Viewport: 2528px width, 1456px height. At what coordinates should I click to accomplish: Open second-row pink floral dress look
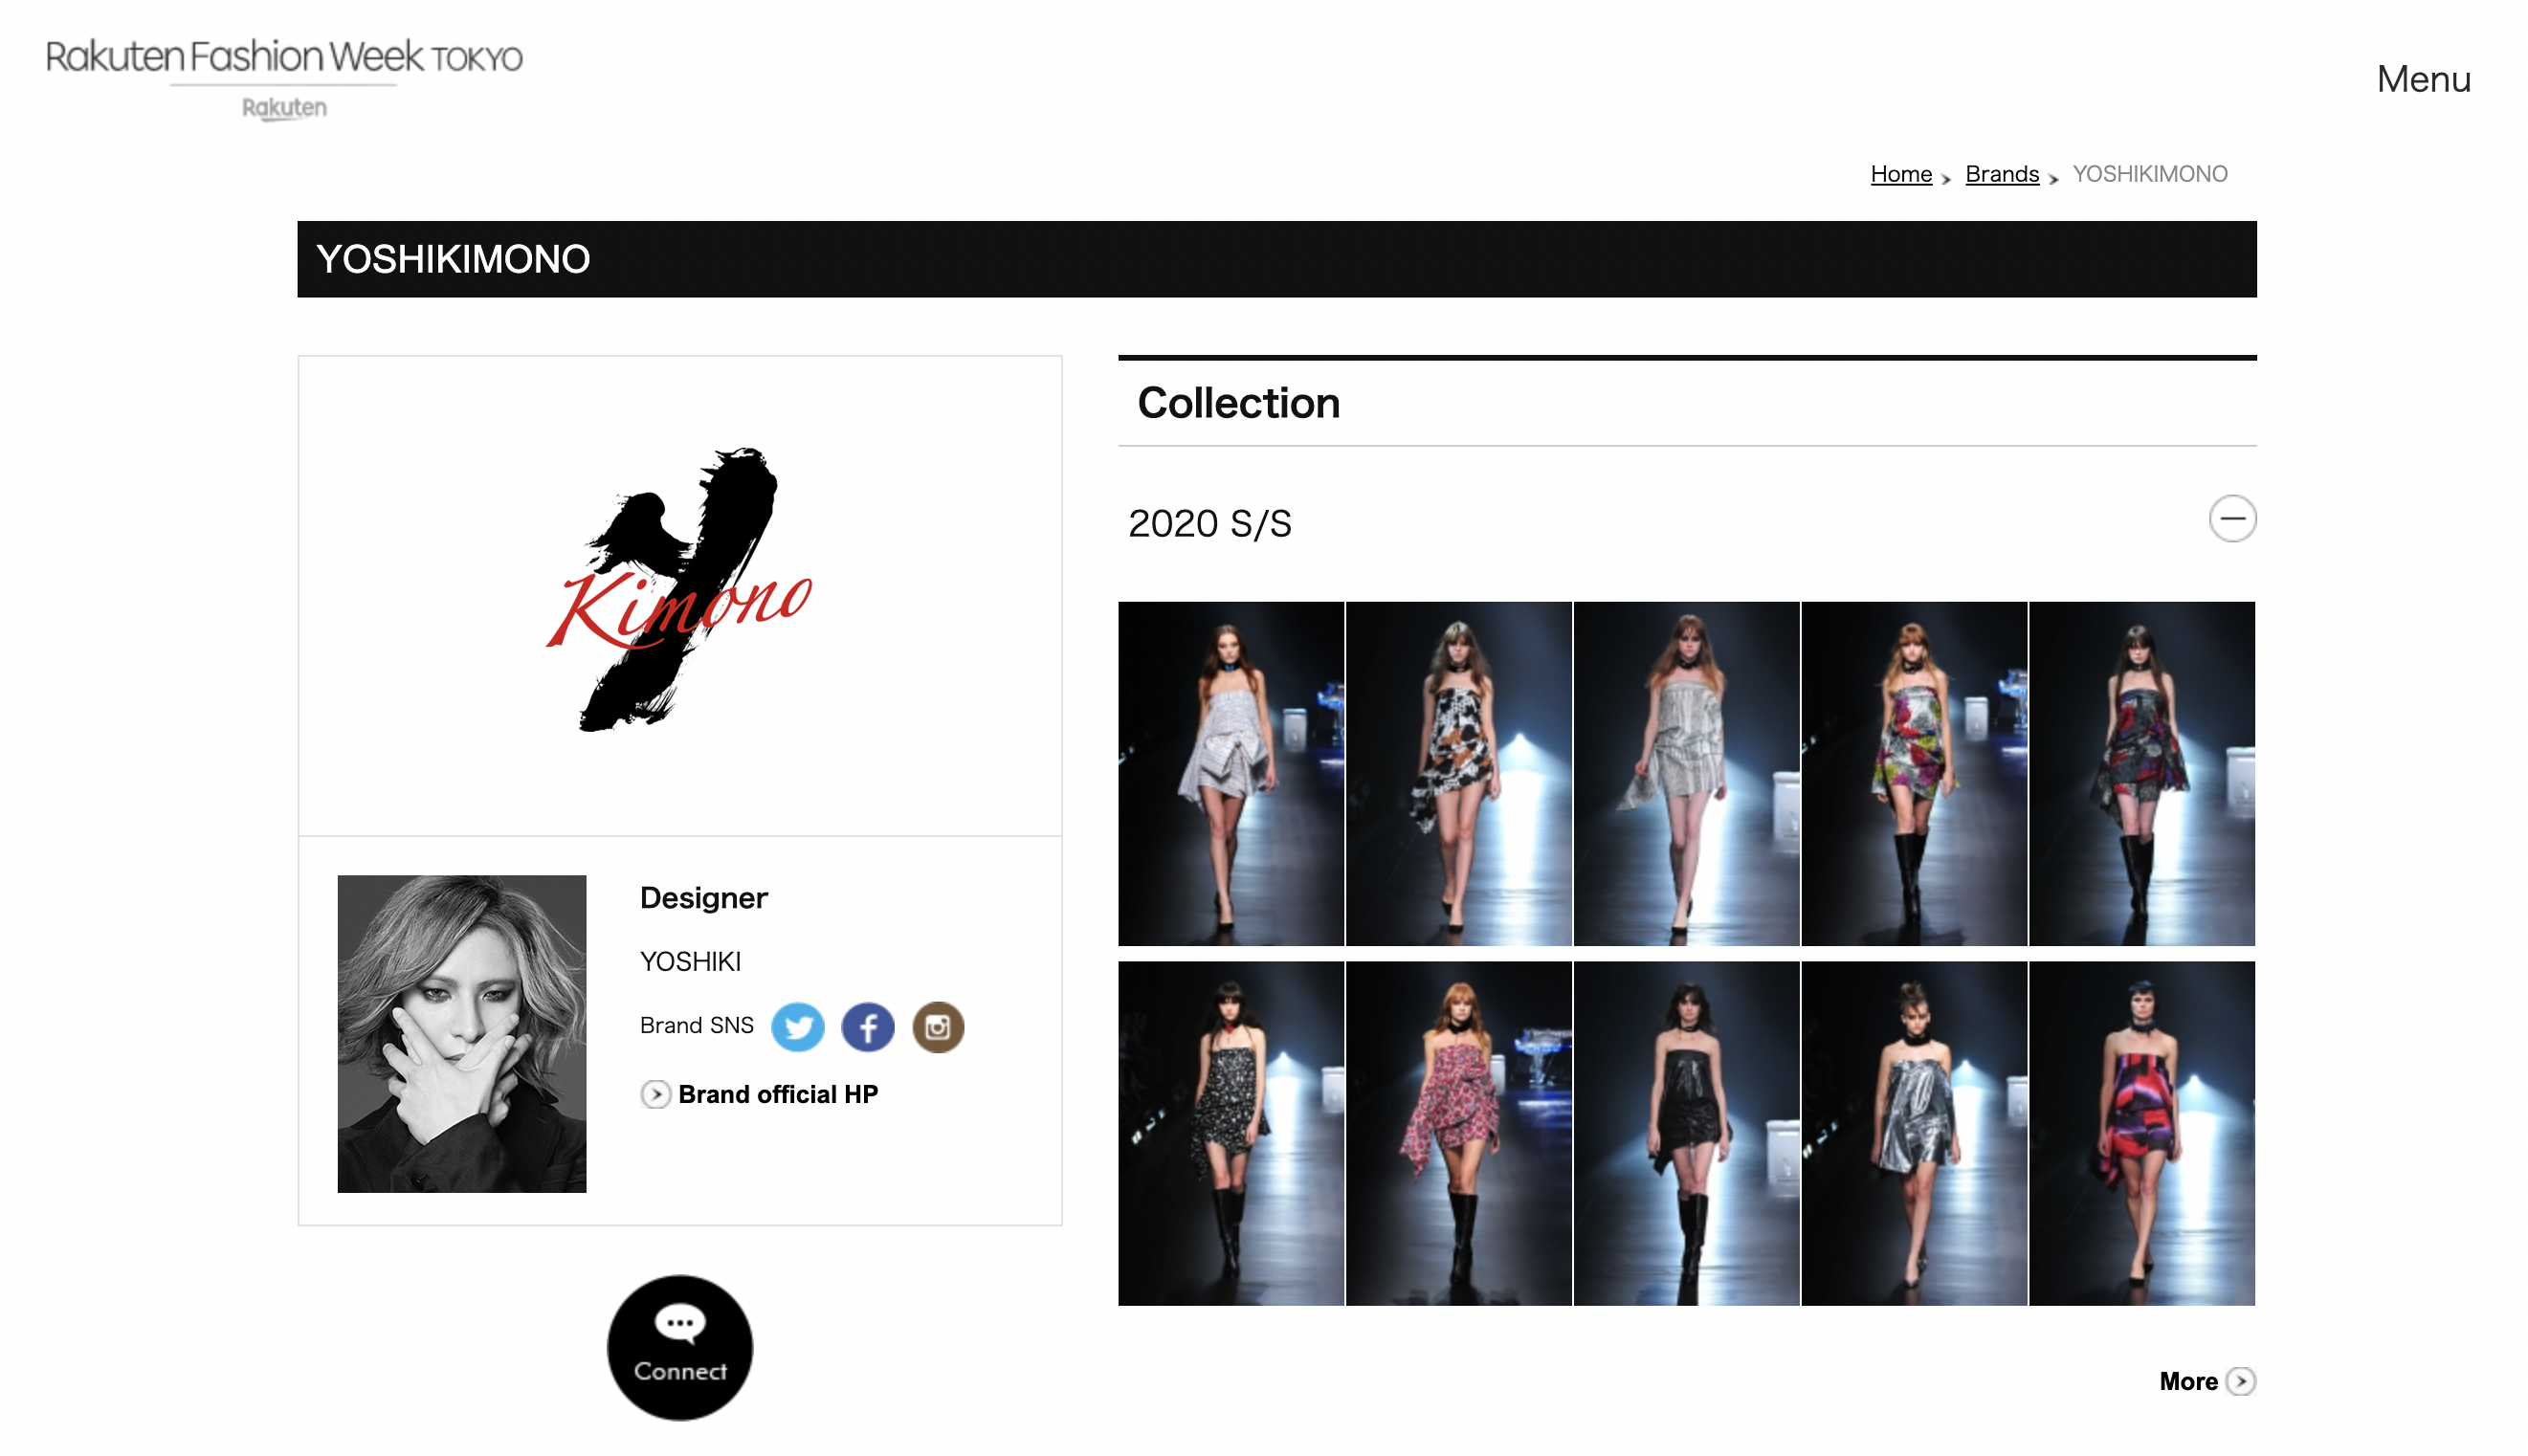coord(1457,1133)
